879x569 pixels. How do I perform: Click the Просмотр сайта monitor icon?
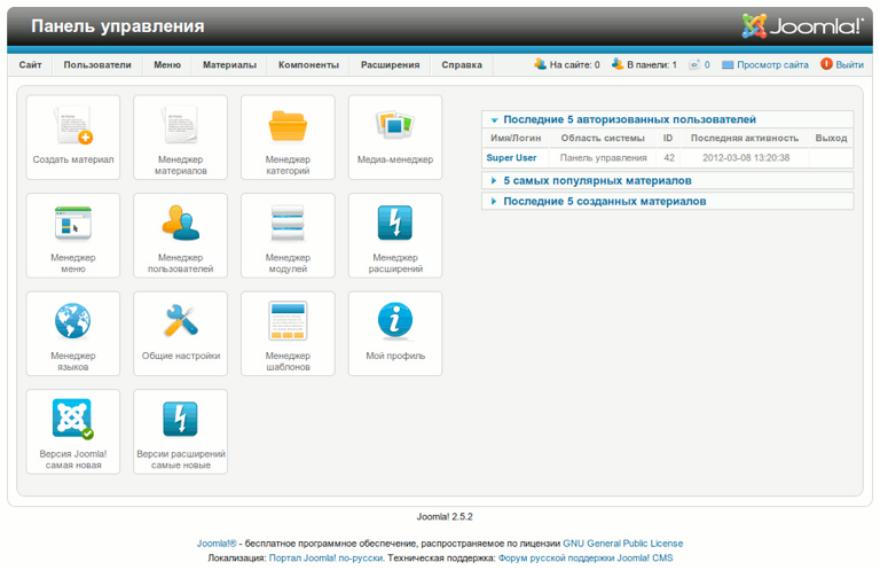pyautogui.click(x=728, y=65)
